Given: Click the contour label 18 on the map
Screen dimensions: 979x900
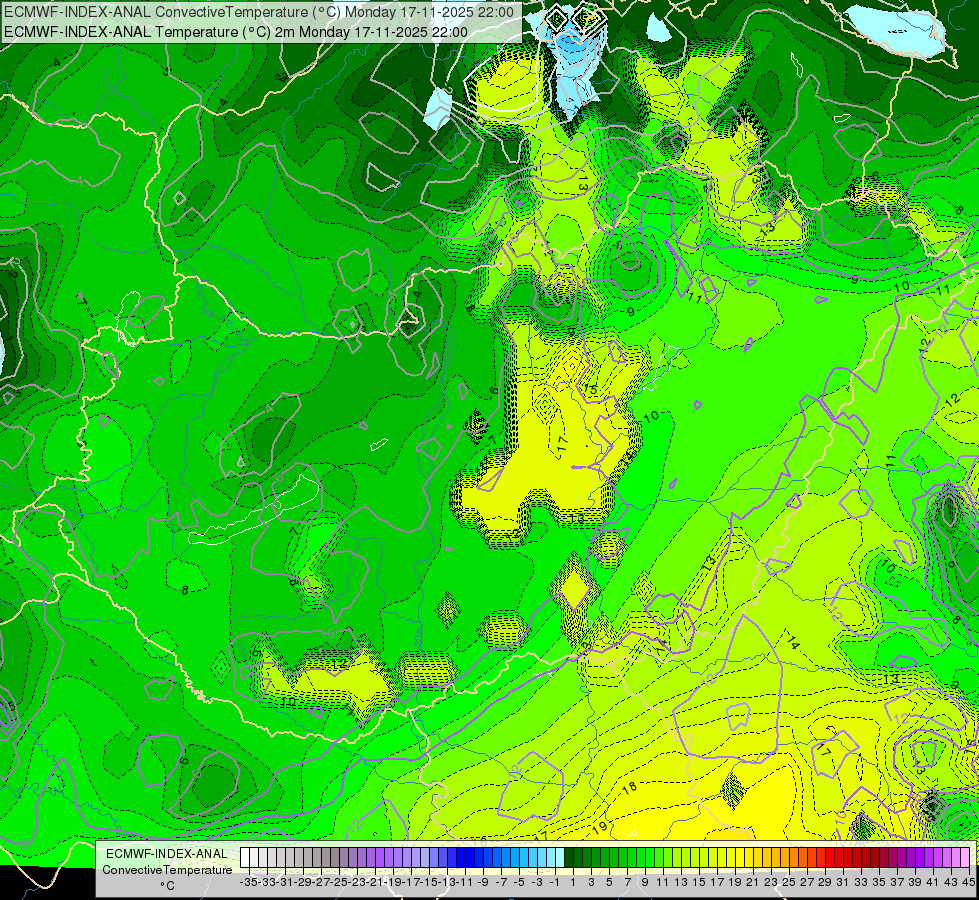Looking at the screenshot, I should tap(629, 788).
